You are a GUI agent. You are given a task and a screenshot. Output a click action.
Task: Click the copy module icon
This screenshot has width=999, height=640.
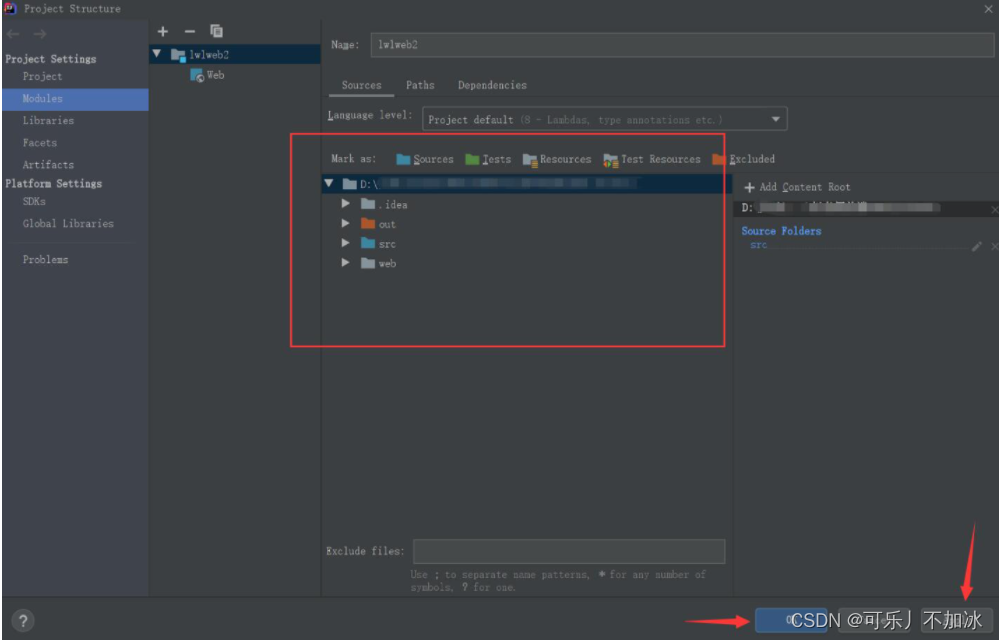217,31
